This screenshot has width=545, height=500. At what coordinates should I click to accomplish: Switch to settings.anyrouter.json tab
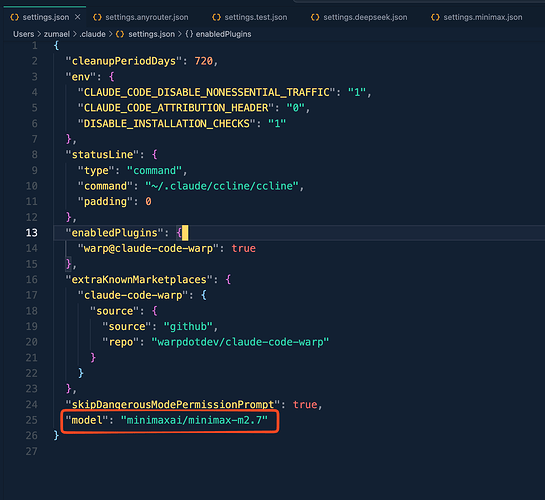pos(141,17)
